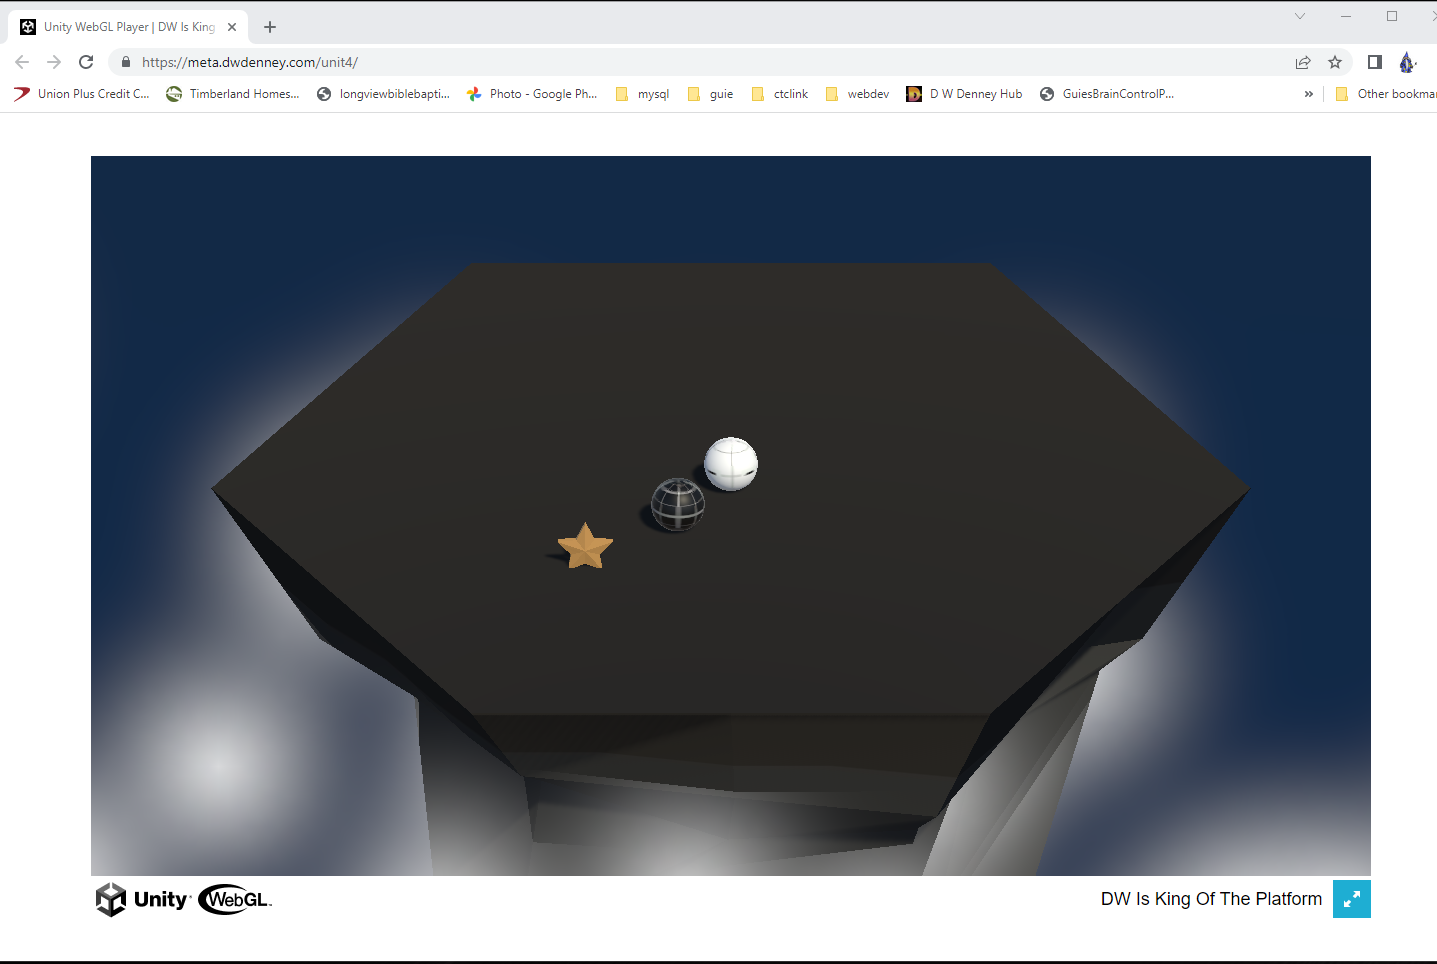Open GuiesBrainControlP bookmark
The width and height of the screenshot is (1437, 964).
[x=1107, y=94]
